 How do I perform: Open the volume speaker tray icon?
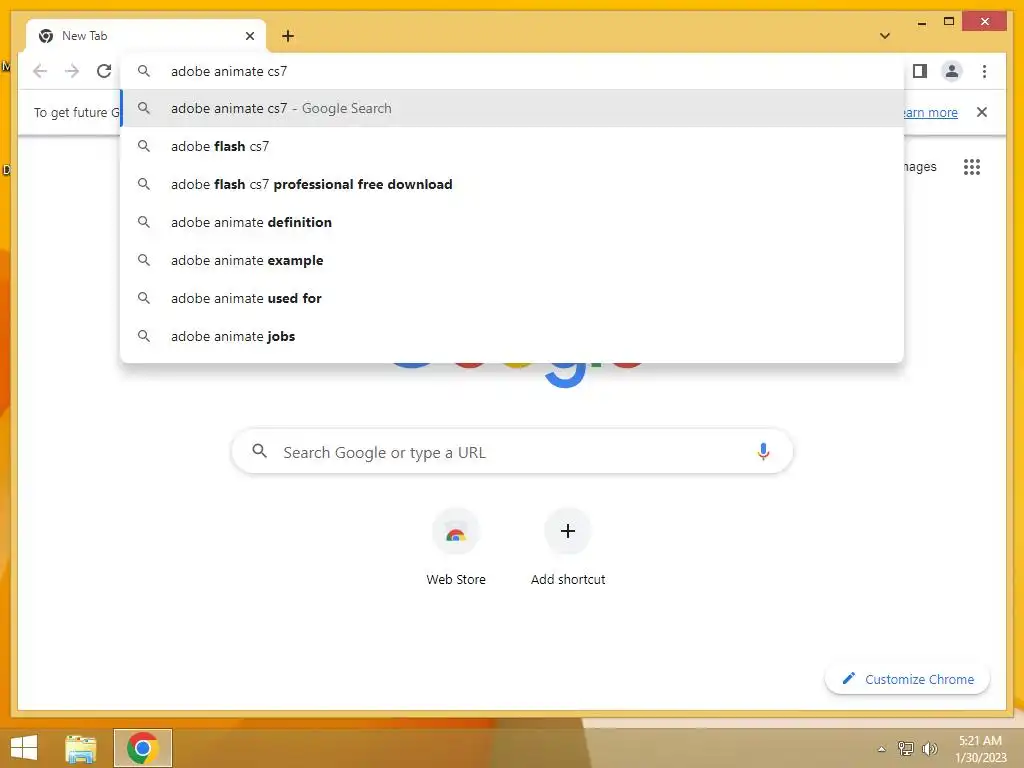(x=929, y=748)
